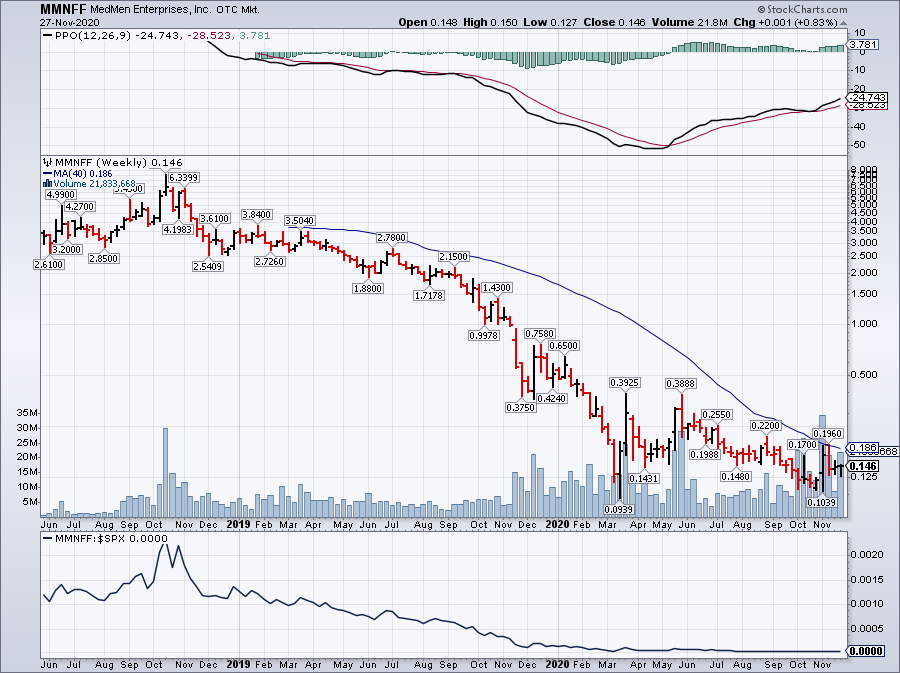The image size is (900, 673).
Task: Click the 0.1960 price label
Action: tap(827, 434)
